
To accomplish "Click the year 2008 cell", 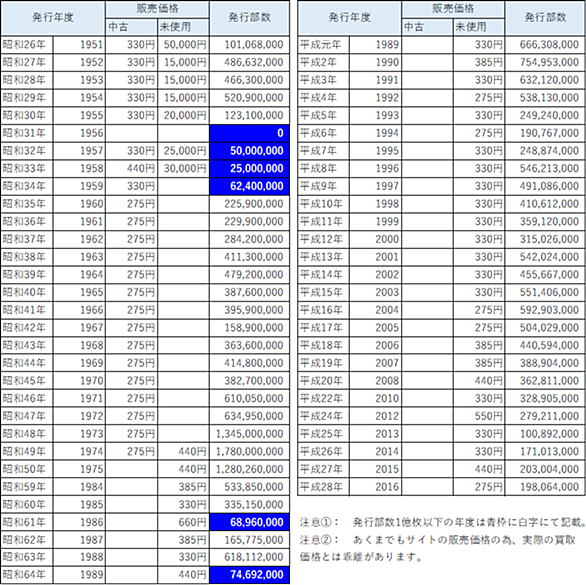I will pyautogui.click(x=376, y=381).
